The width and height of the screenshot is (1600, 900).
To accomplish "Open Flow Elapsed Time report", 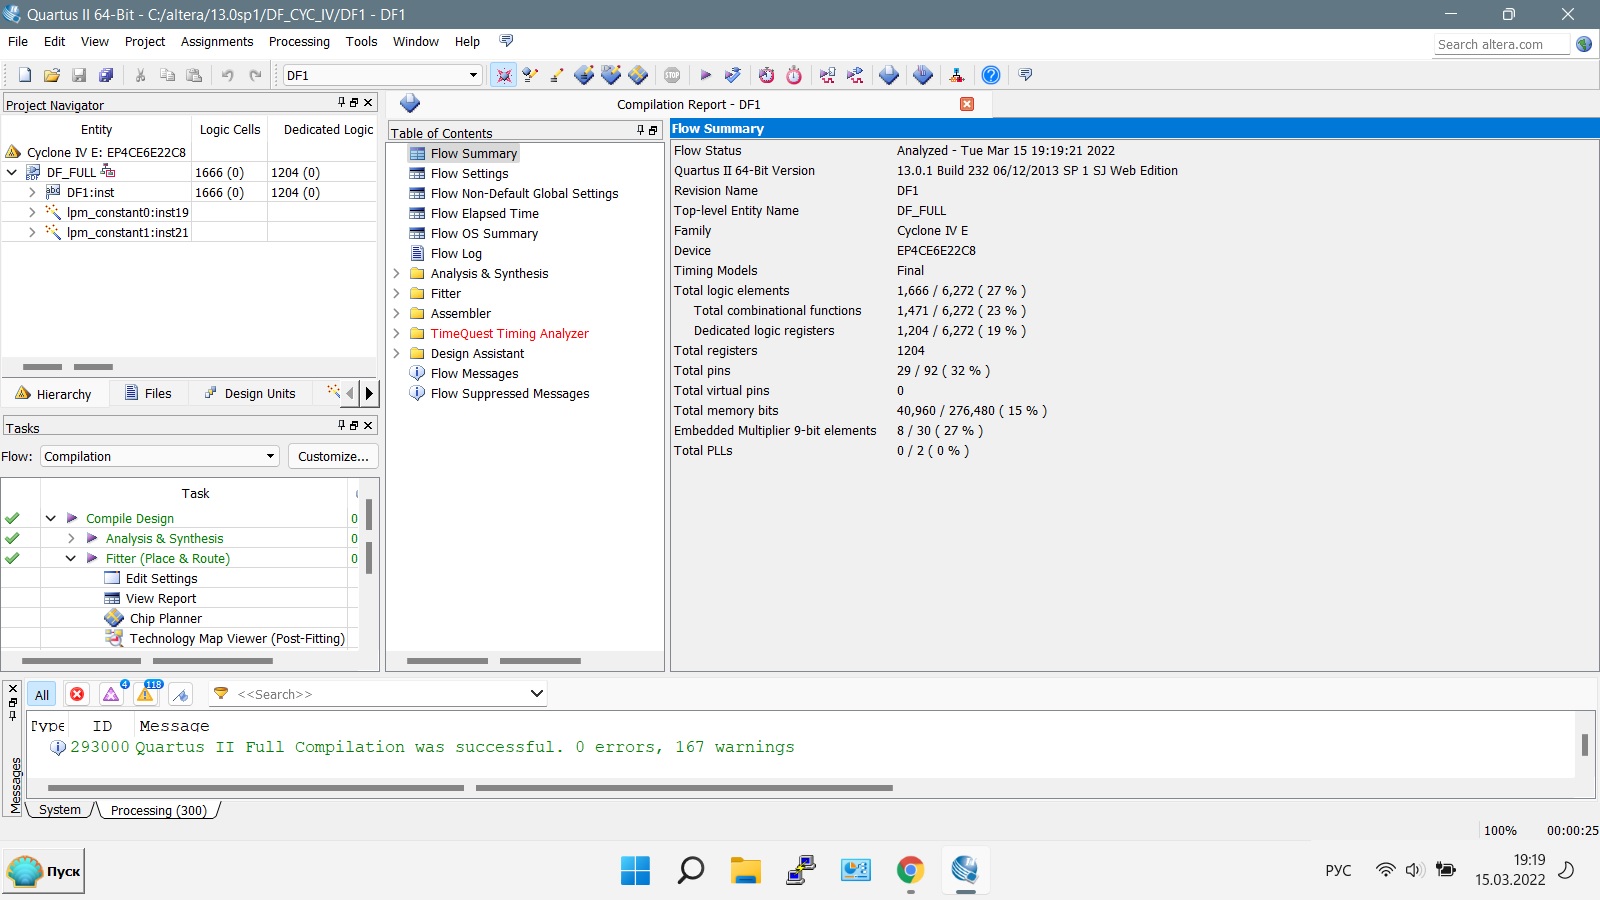I will point(484,213).
